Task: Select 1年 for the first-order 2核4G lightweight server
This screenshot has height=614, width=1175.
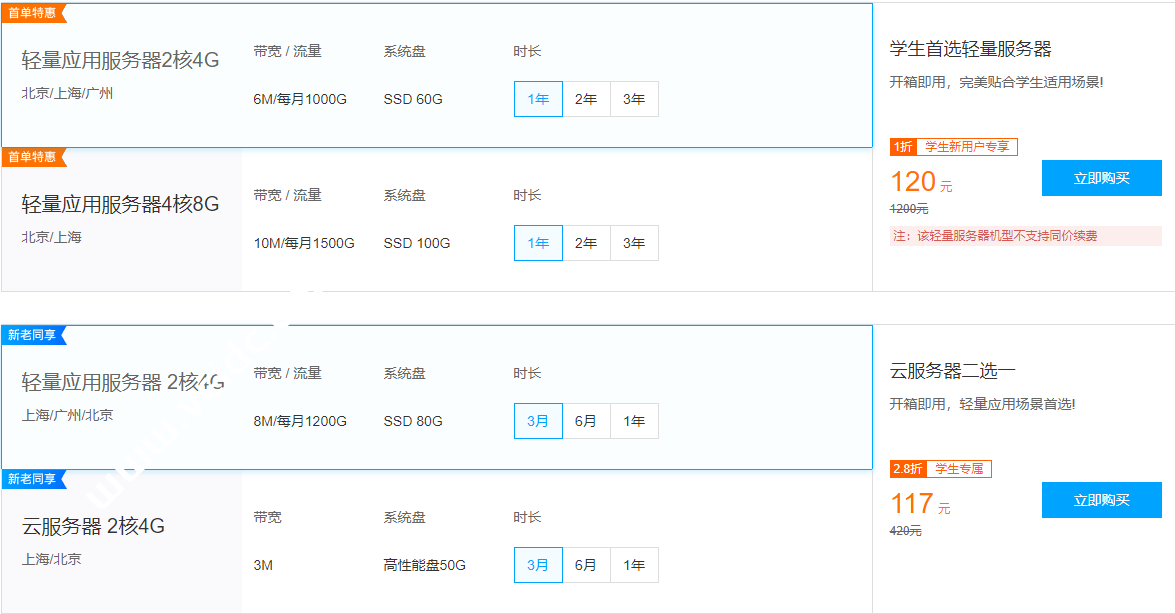Action: (538, 99)
